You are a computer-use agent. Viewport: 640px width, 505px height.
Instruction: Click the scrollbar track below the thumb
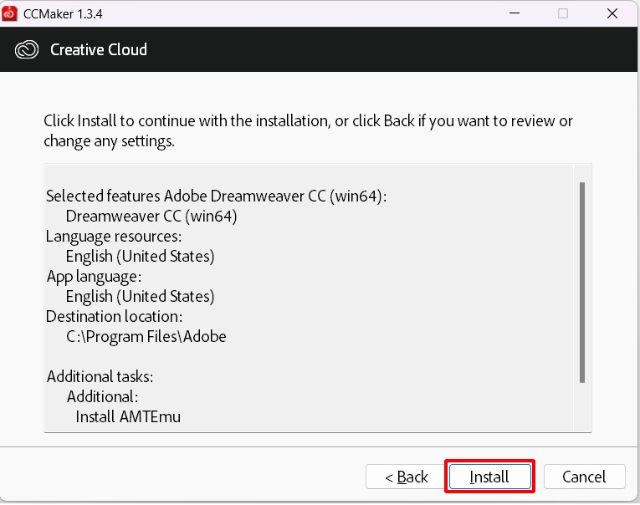[x=582, y=406]
